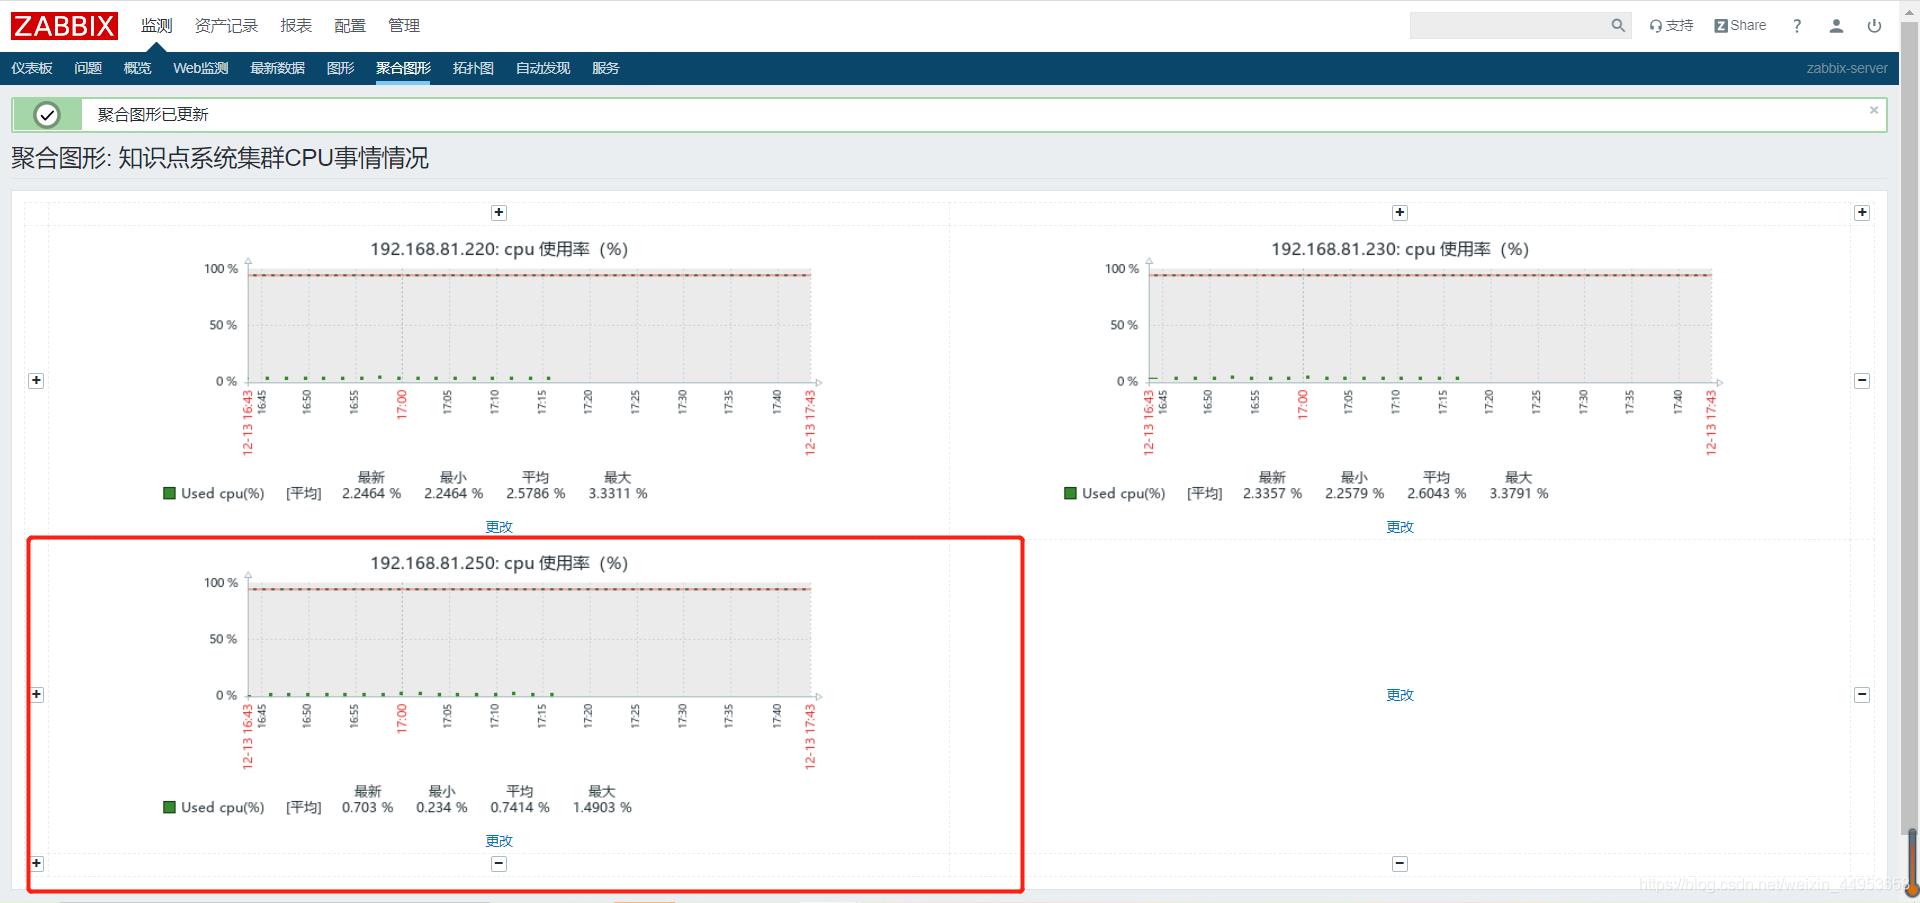Remove second row with minus at right edge
1920x903 pixels.
(x=1862, y=694)
